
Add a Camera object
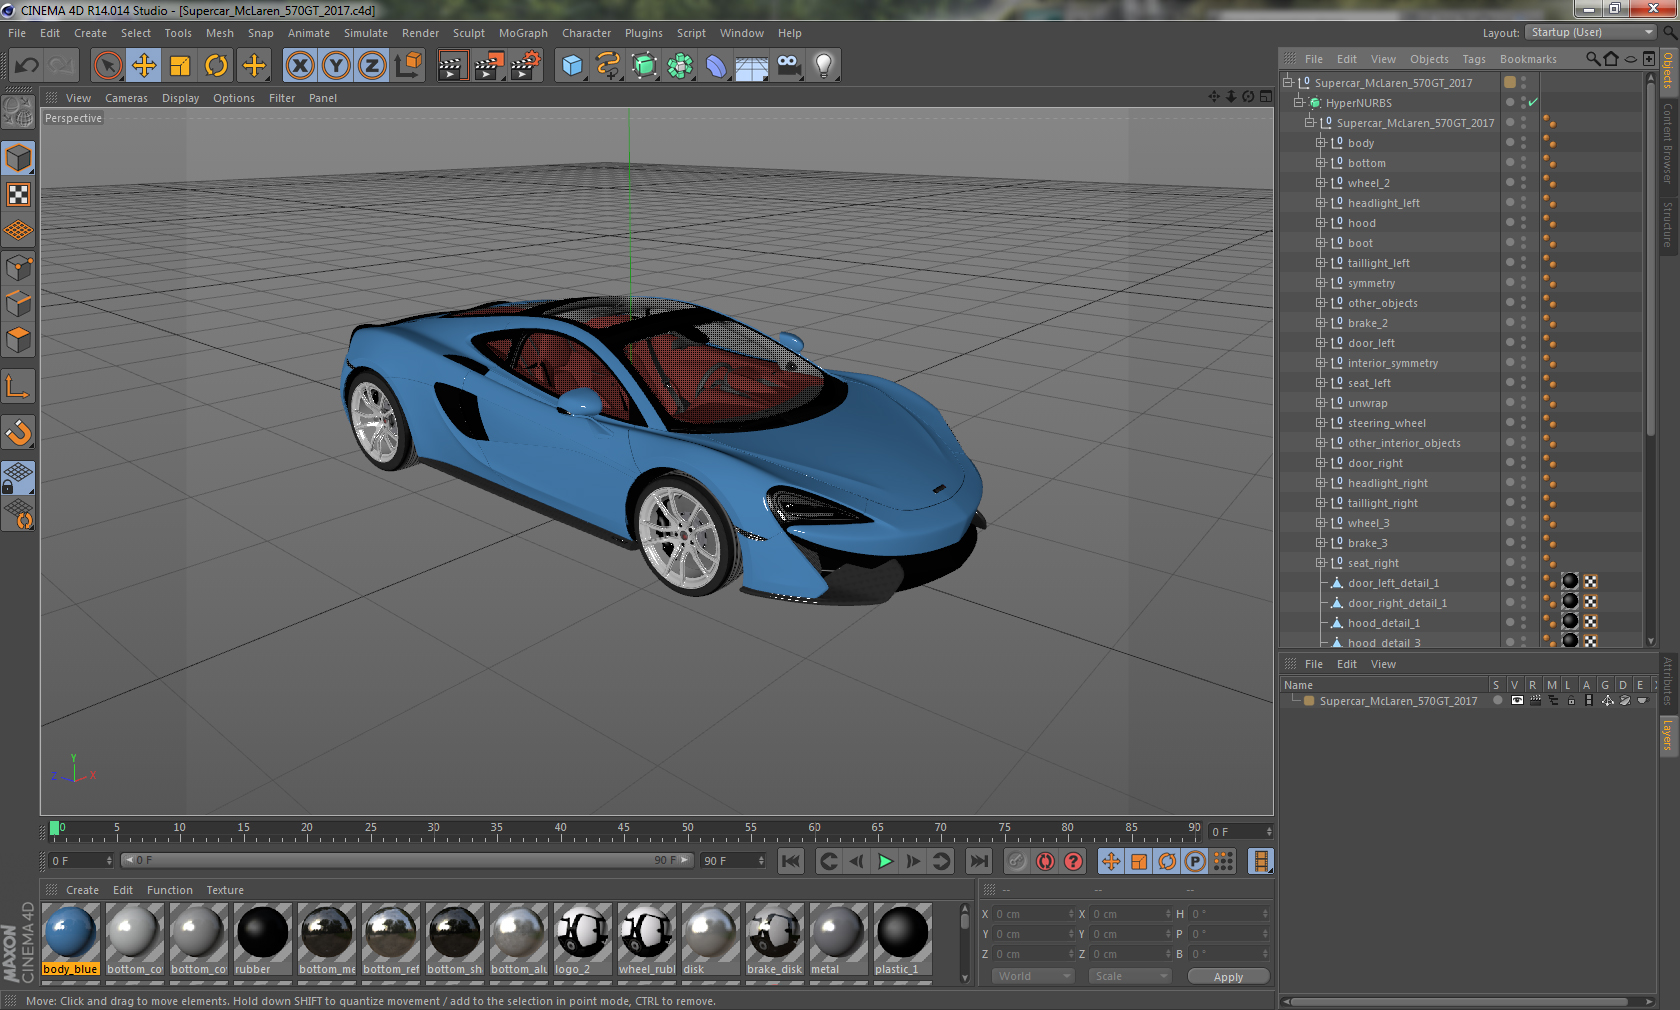click(788, 66)
